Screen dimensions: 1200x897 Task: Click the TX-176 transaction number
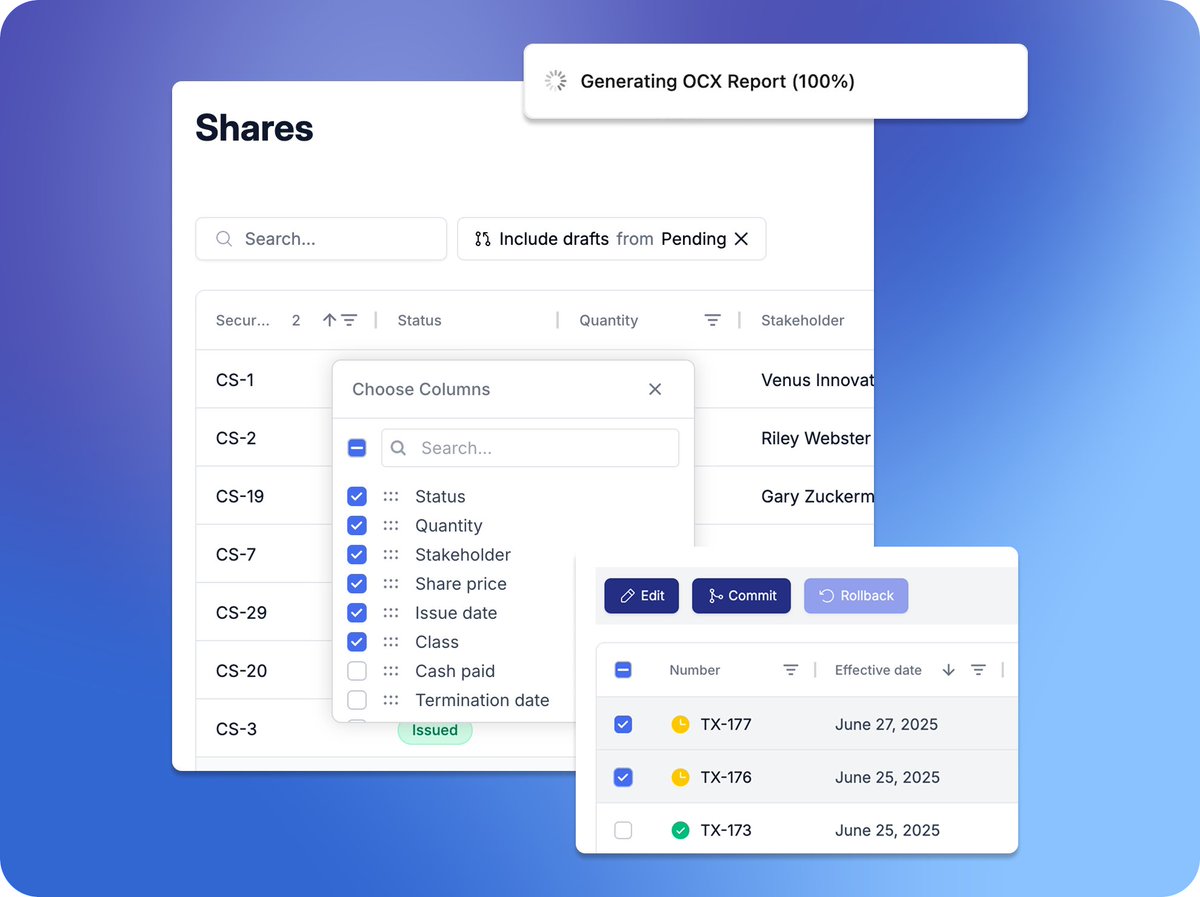726,777
